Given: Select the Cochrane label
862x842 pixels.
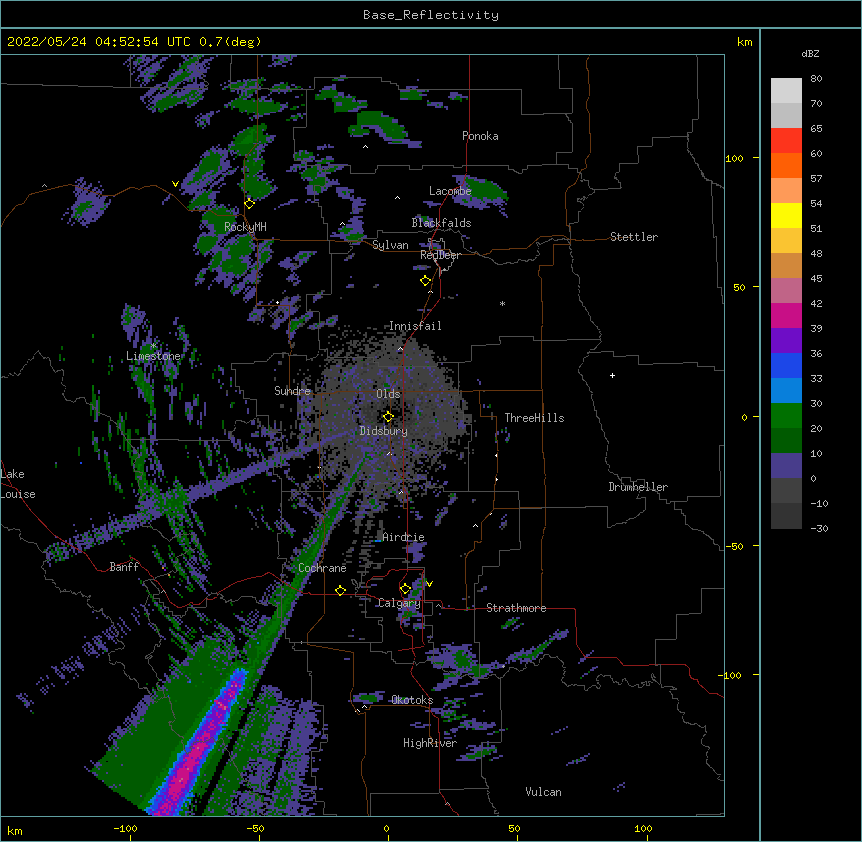Looking at the screenshot, I should pyautogui.click(x=322, y=568).
